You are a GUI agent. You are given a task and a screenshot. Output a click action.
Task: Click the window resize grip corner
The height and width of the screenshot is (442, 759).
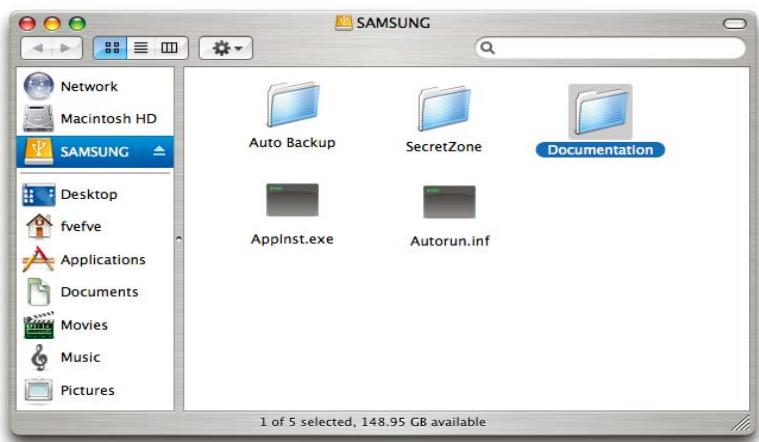pyautogui.click(x=741, y=423)
